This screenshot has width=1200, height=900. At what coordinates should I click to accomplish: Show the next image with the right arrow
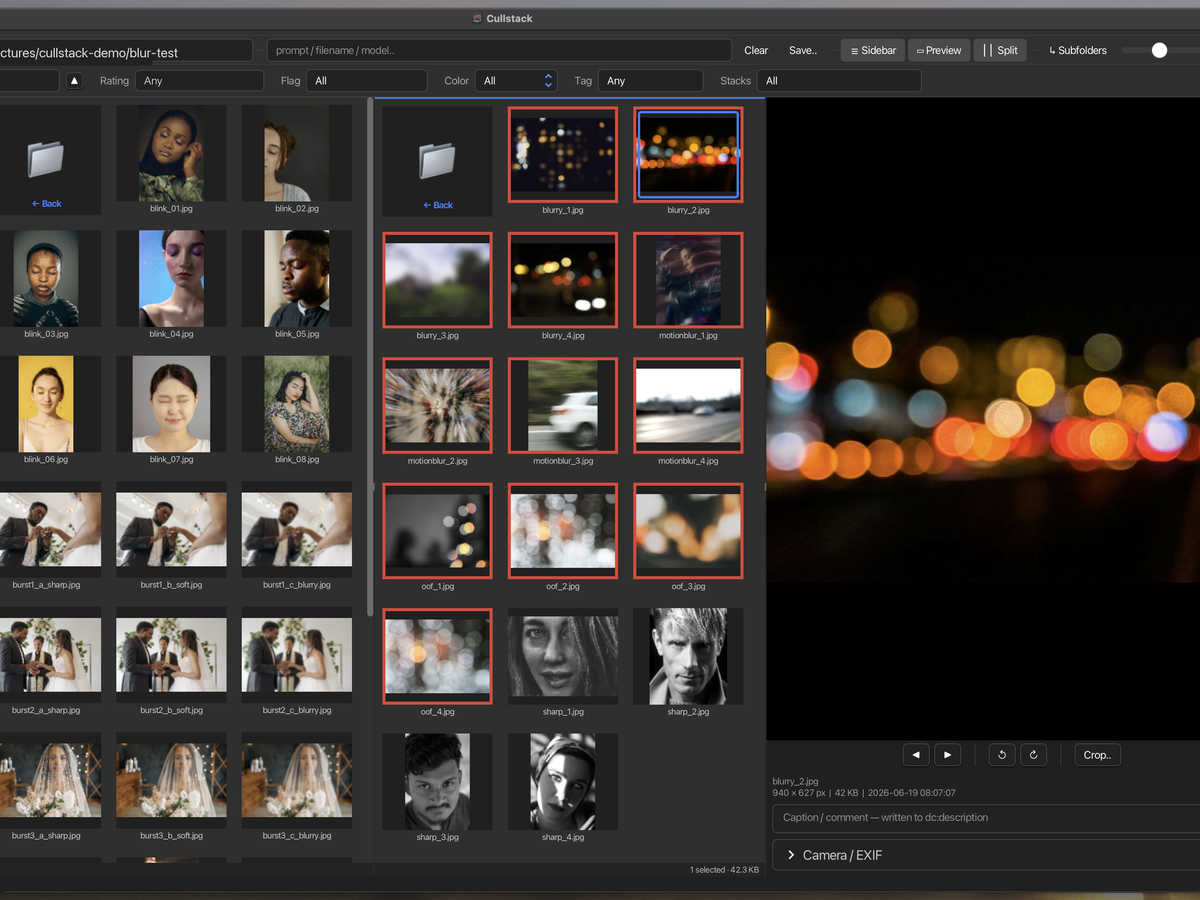tap(948, 755)
